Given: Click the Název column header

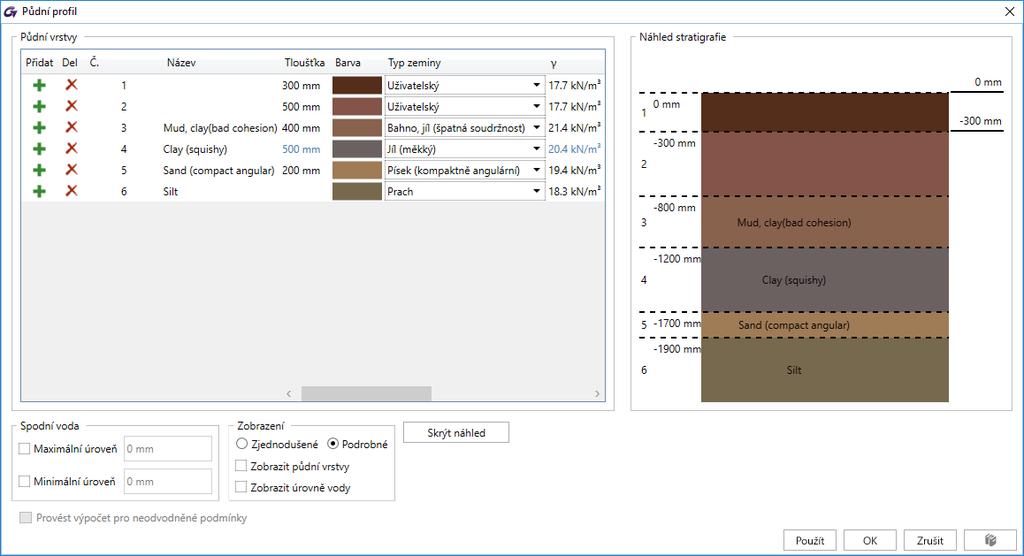Looking at the screenshot, I should tap(181, 63).
